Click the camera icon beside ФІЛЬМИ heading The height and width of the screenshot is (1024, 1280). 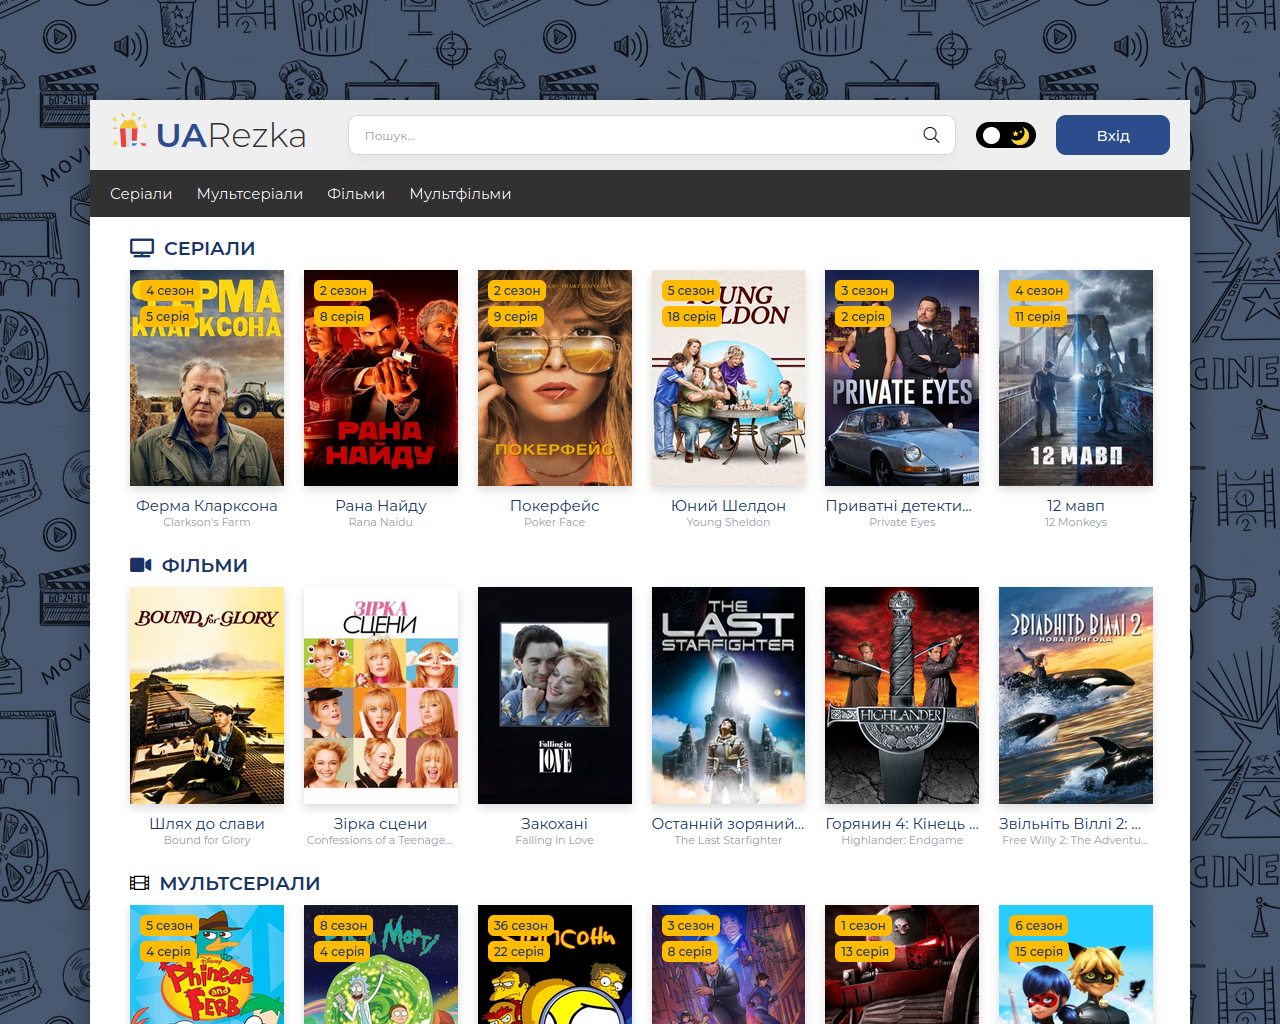click(x=141, y=565)
